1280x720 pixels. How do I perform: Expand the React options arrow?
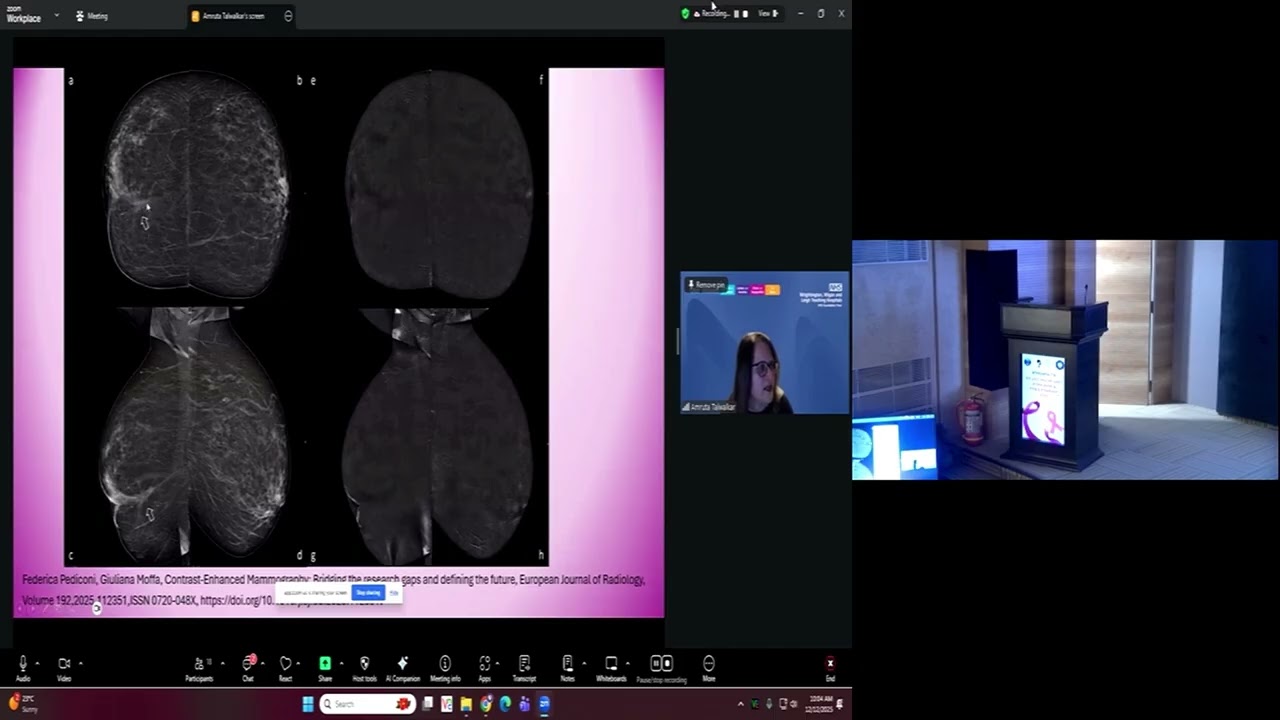tap(297, 663)
